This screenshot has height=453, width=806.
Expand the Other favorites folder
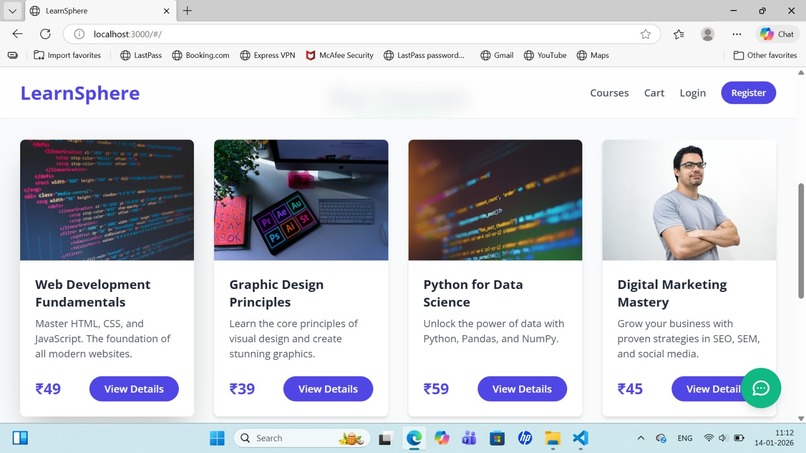coord(765,55)
